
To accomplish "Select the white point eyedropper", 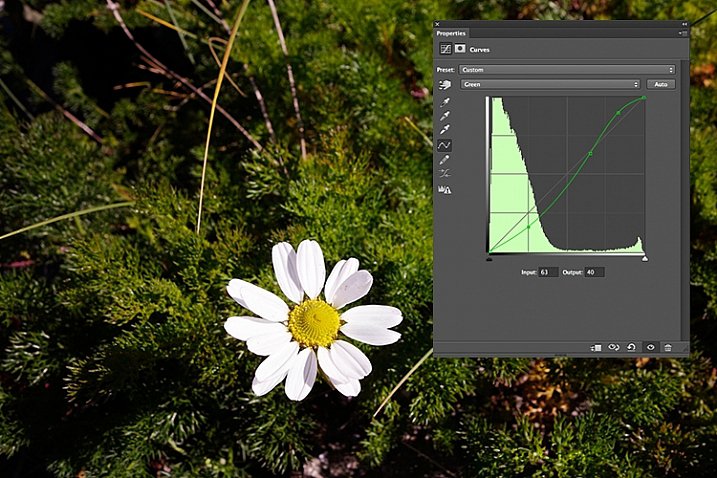I will 445,130.
